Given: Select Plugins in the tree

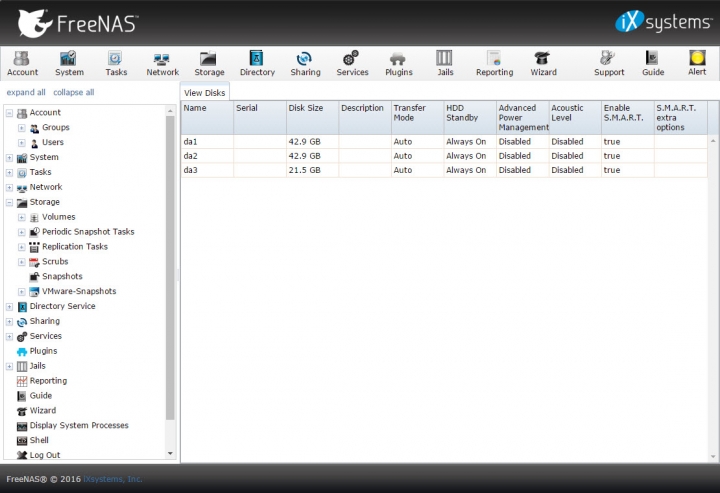Looking at the screenshot, I should (x=43, y=351).
